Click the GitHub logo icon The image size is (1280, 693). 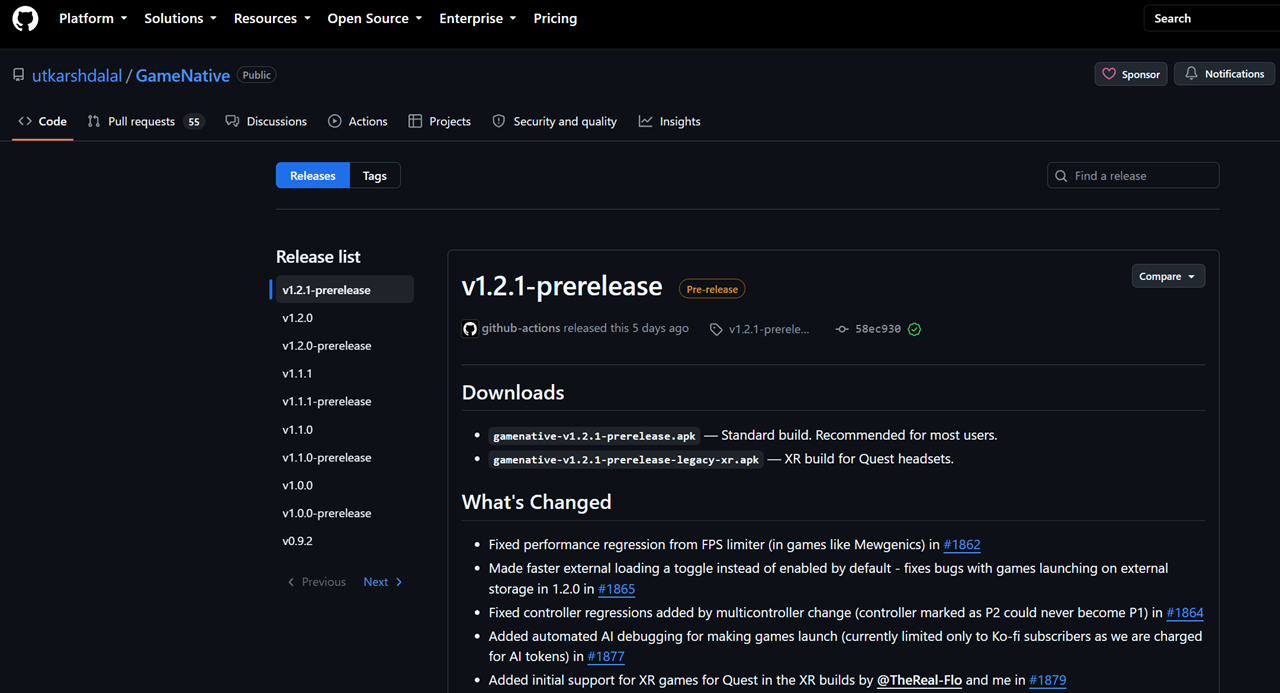click(x=25, y=18)
